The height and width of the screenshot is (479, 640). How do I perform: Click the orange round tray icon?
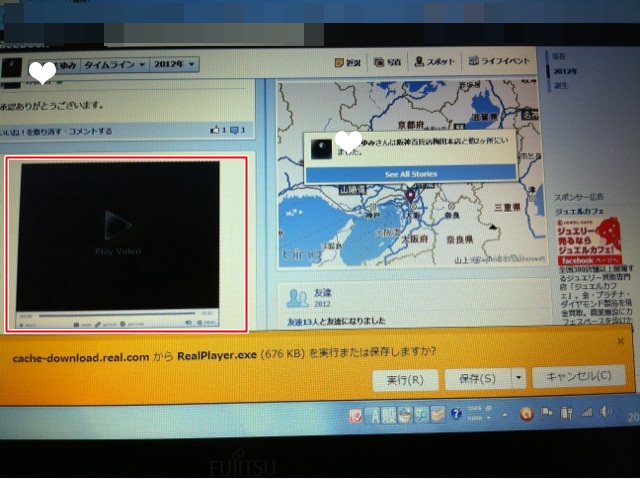coord(526,415)
